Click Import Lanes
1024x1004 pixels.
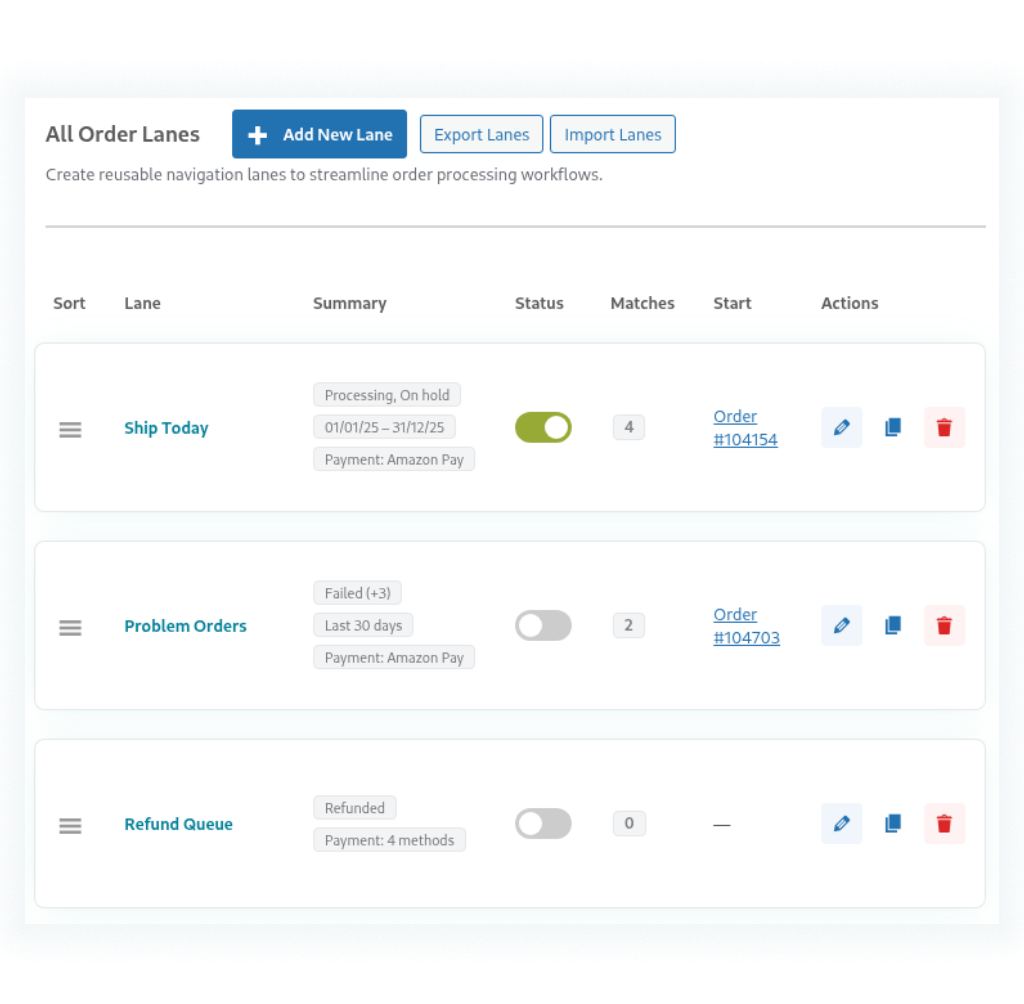(613, 134)
